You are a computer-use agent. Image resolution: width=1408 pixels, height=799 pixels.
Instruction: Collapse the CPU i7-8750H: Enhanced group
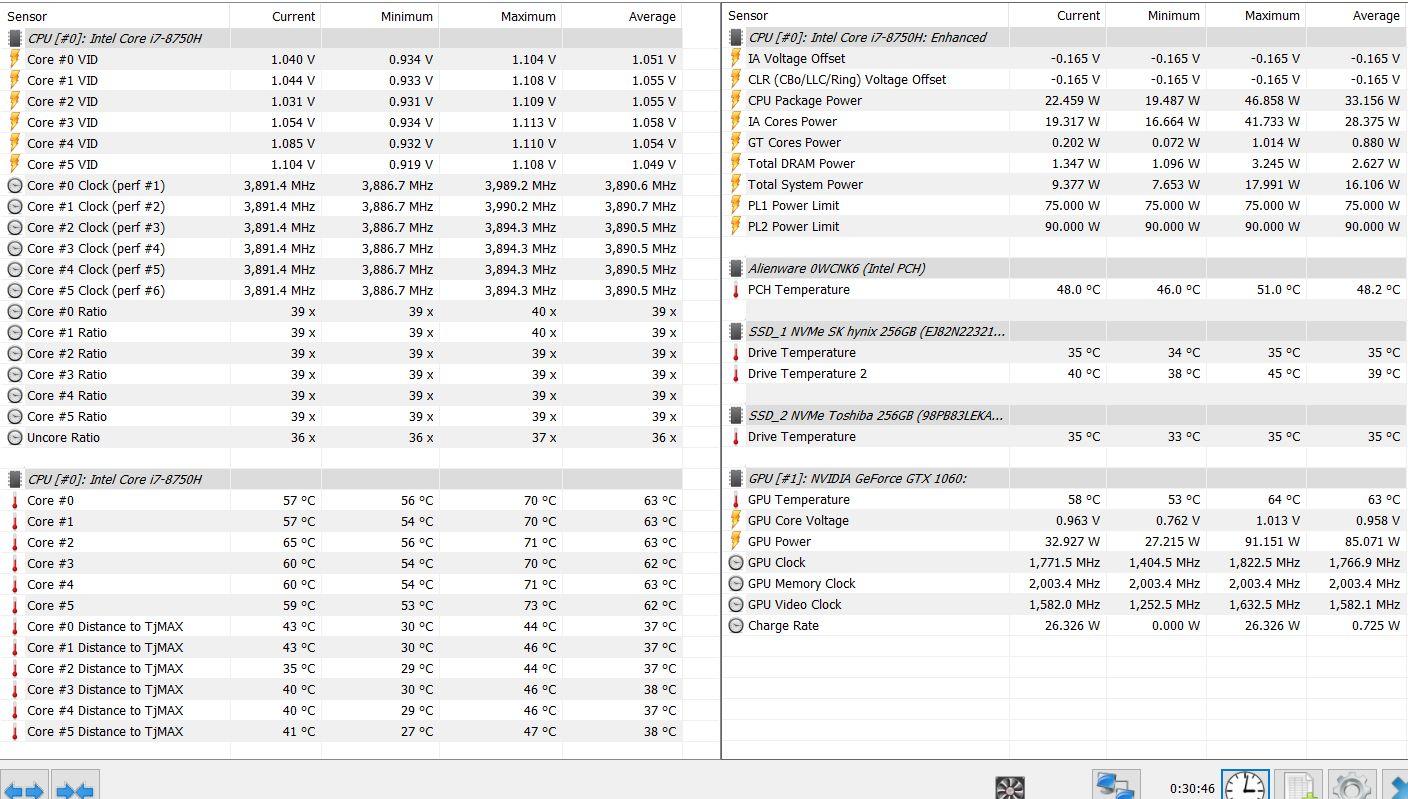point(736,37)
